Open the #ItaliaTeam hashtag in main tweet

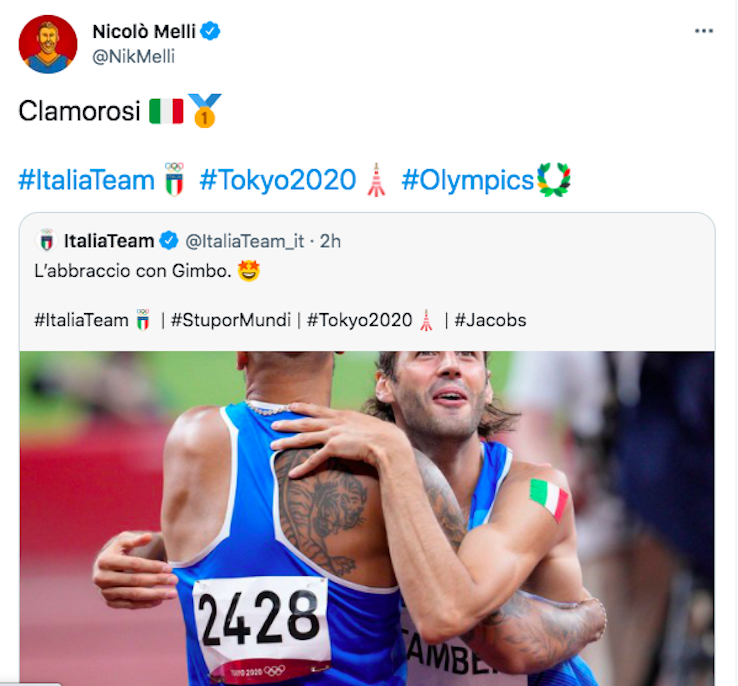[88, 180]
